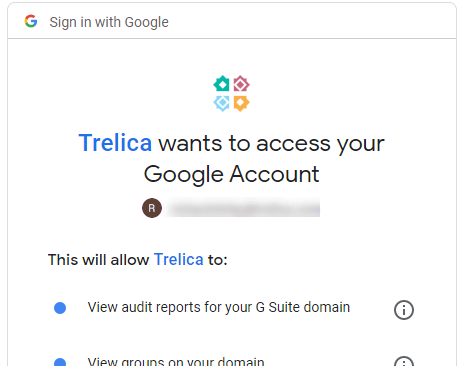Select "View groups on your domain" permission
This screenshot has height=366, width=463.
(x=176, y=361)
